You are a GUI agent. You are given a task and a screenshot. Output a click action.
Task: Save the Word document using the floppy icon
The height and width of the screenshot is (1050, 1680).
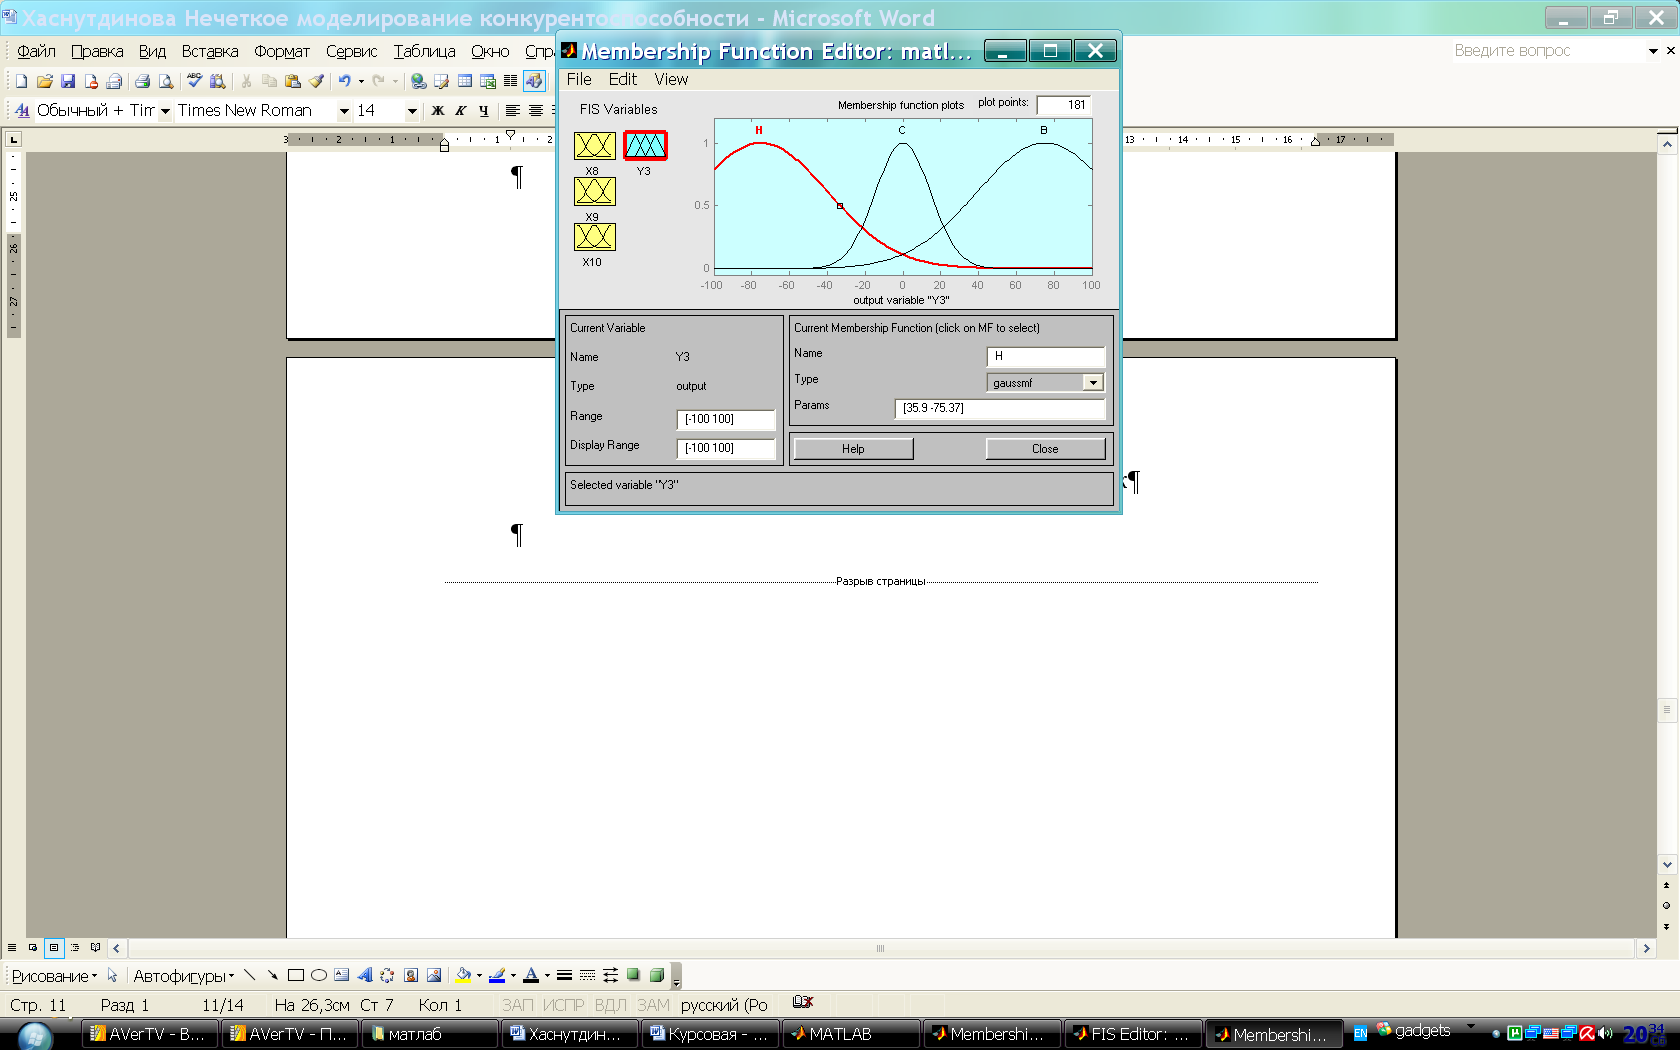click(68, 81)
